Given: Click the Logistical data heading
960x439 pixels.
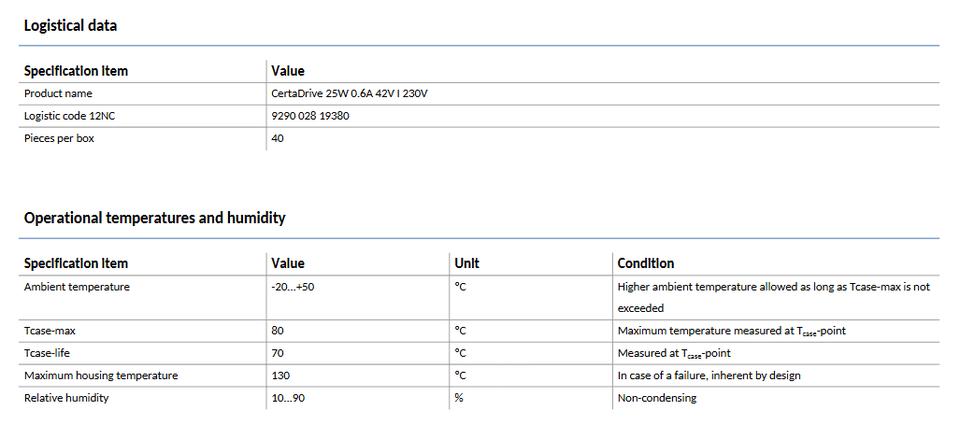Looking at the screenshot, I should [70, 26].
